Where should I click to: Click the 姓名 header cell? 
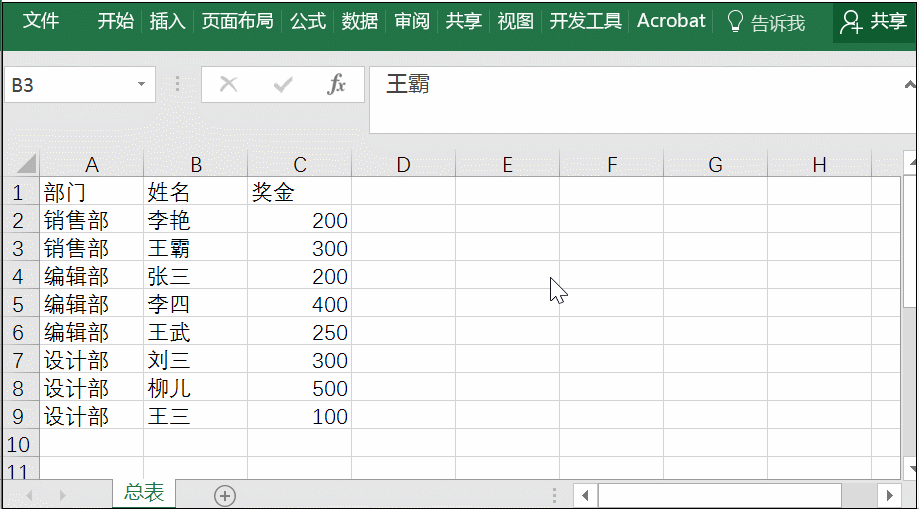click(x=196, y=192)
